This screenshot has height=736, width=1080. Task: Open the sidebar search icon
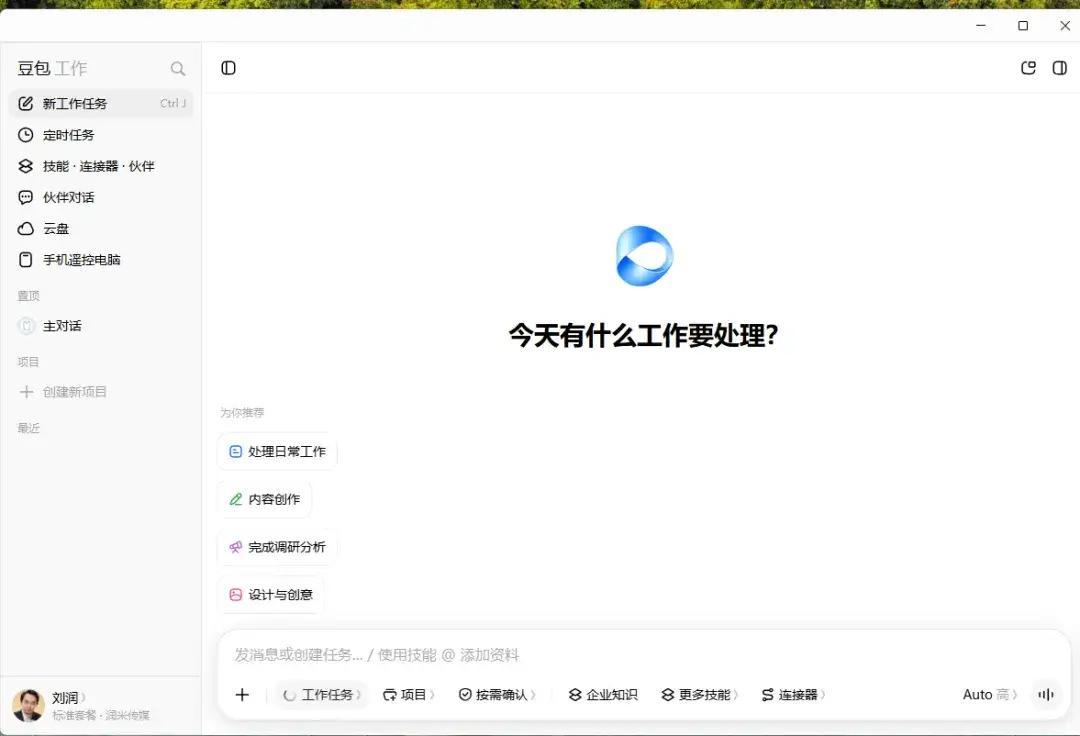point(178,69)
